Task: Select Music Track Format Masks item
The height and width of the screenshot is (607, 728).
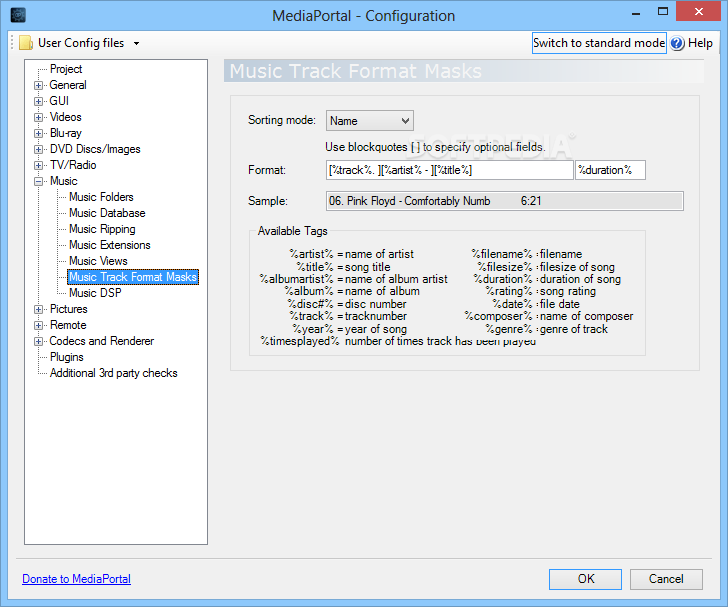Action: (x=133, y=277)
